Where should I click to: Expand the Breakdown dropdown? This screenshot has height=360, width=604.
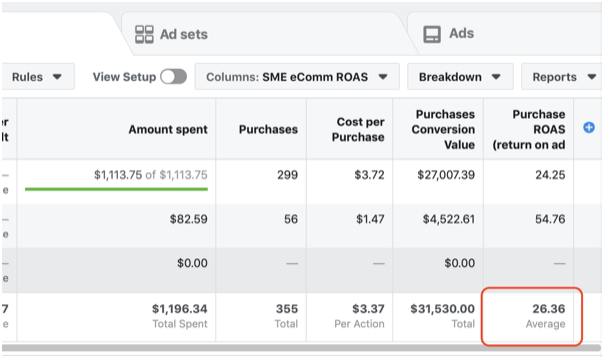[460, 77]
